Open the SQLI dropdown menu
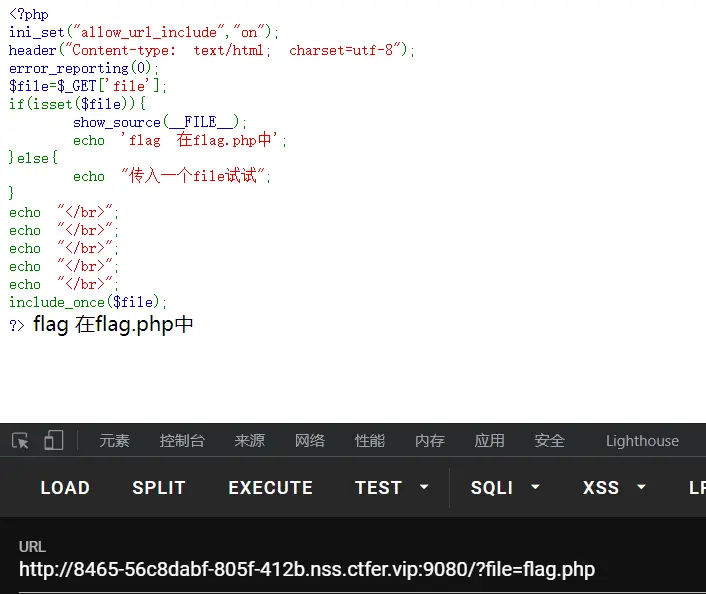The height and width of the screenshot is (594, 706). point(505,488)
